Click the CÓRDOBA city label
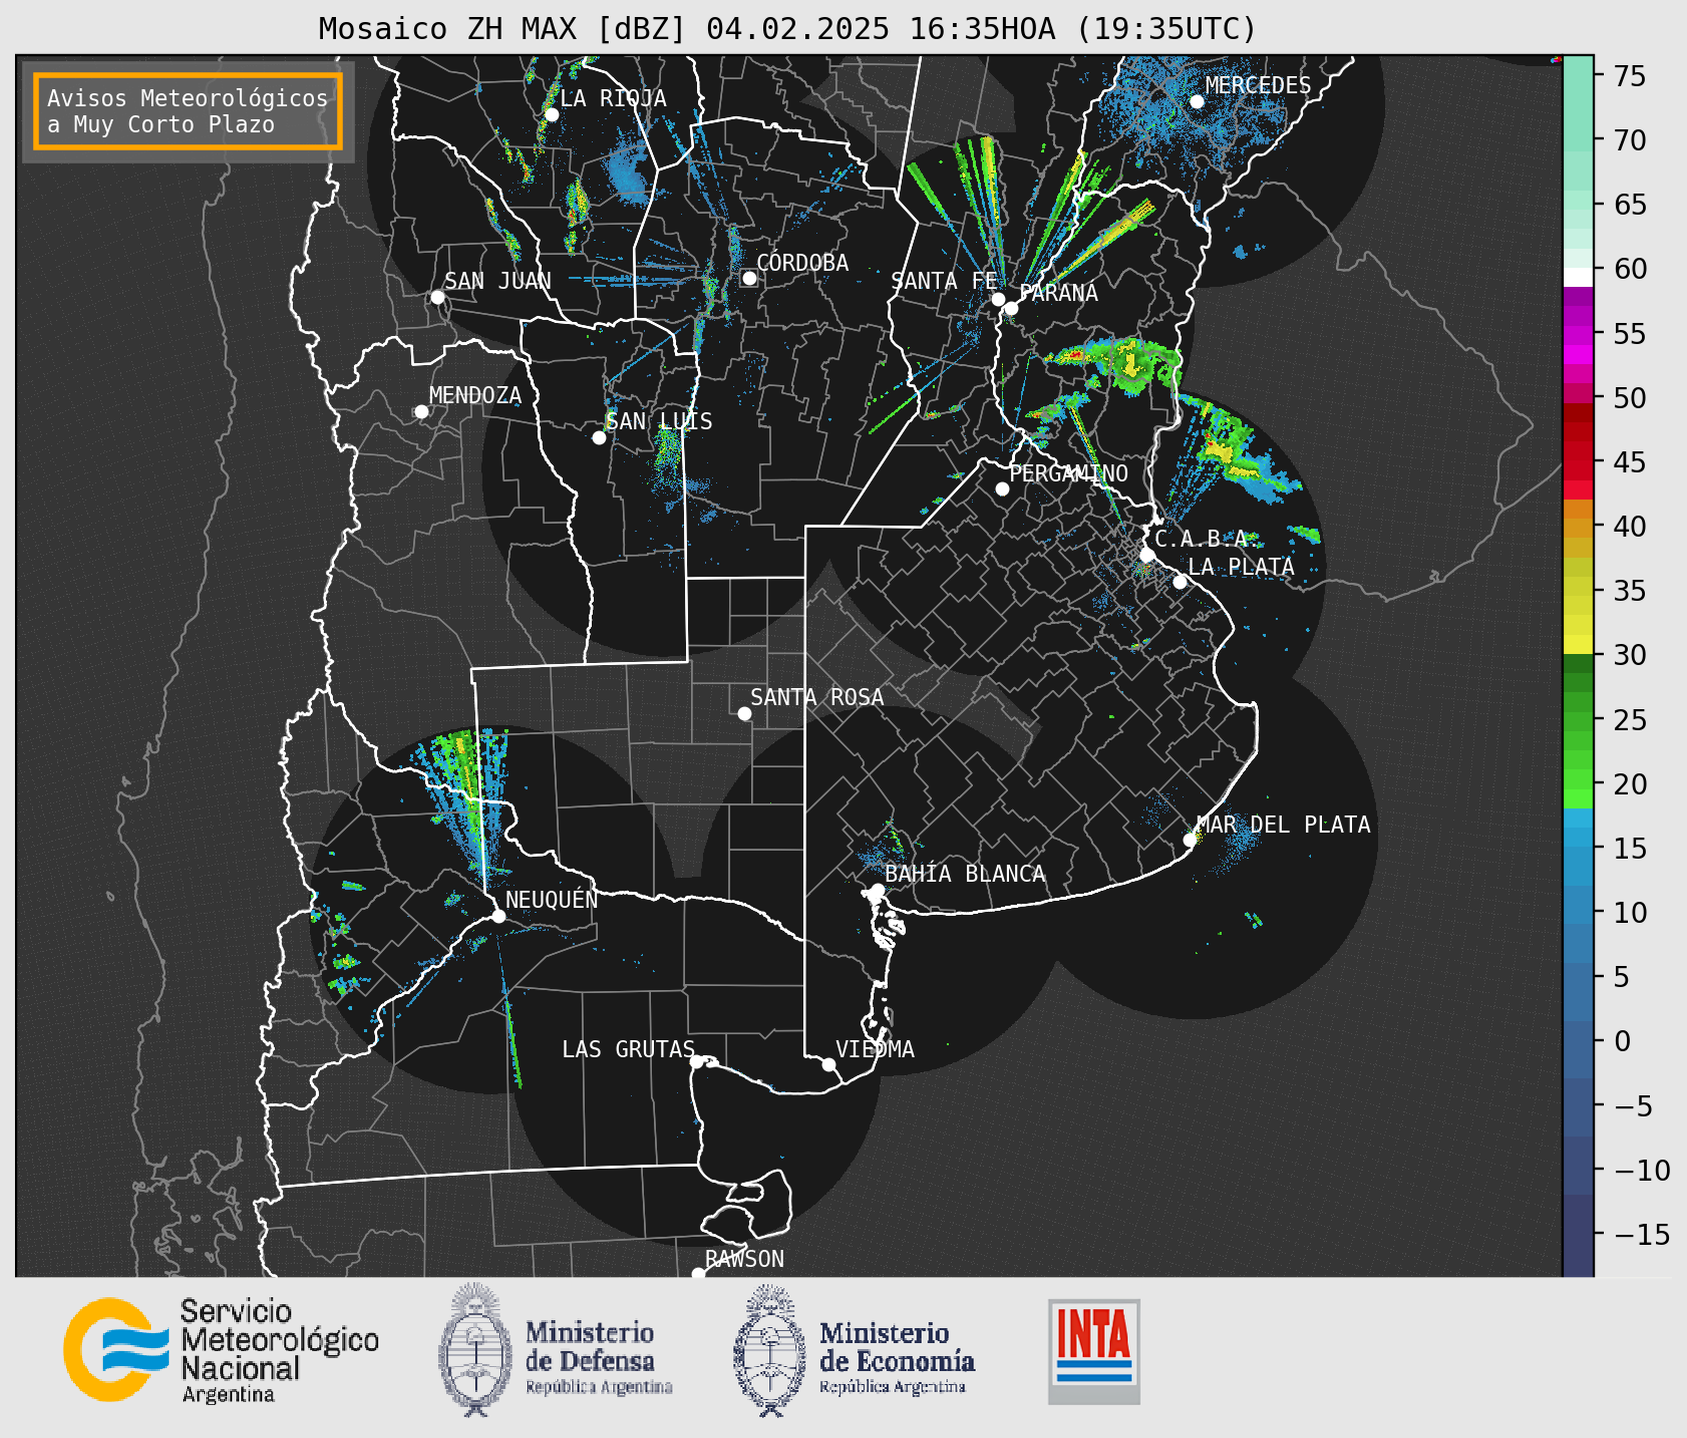1687x1438 pixels. 802,263
